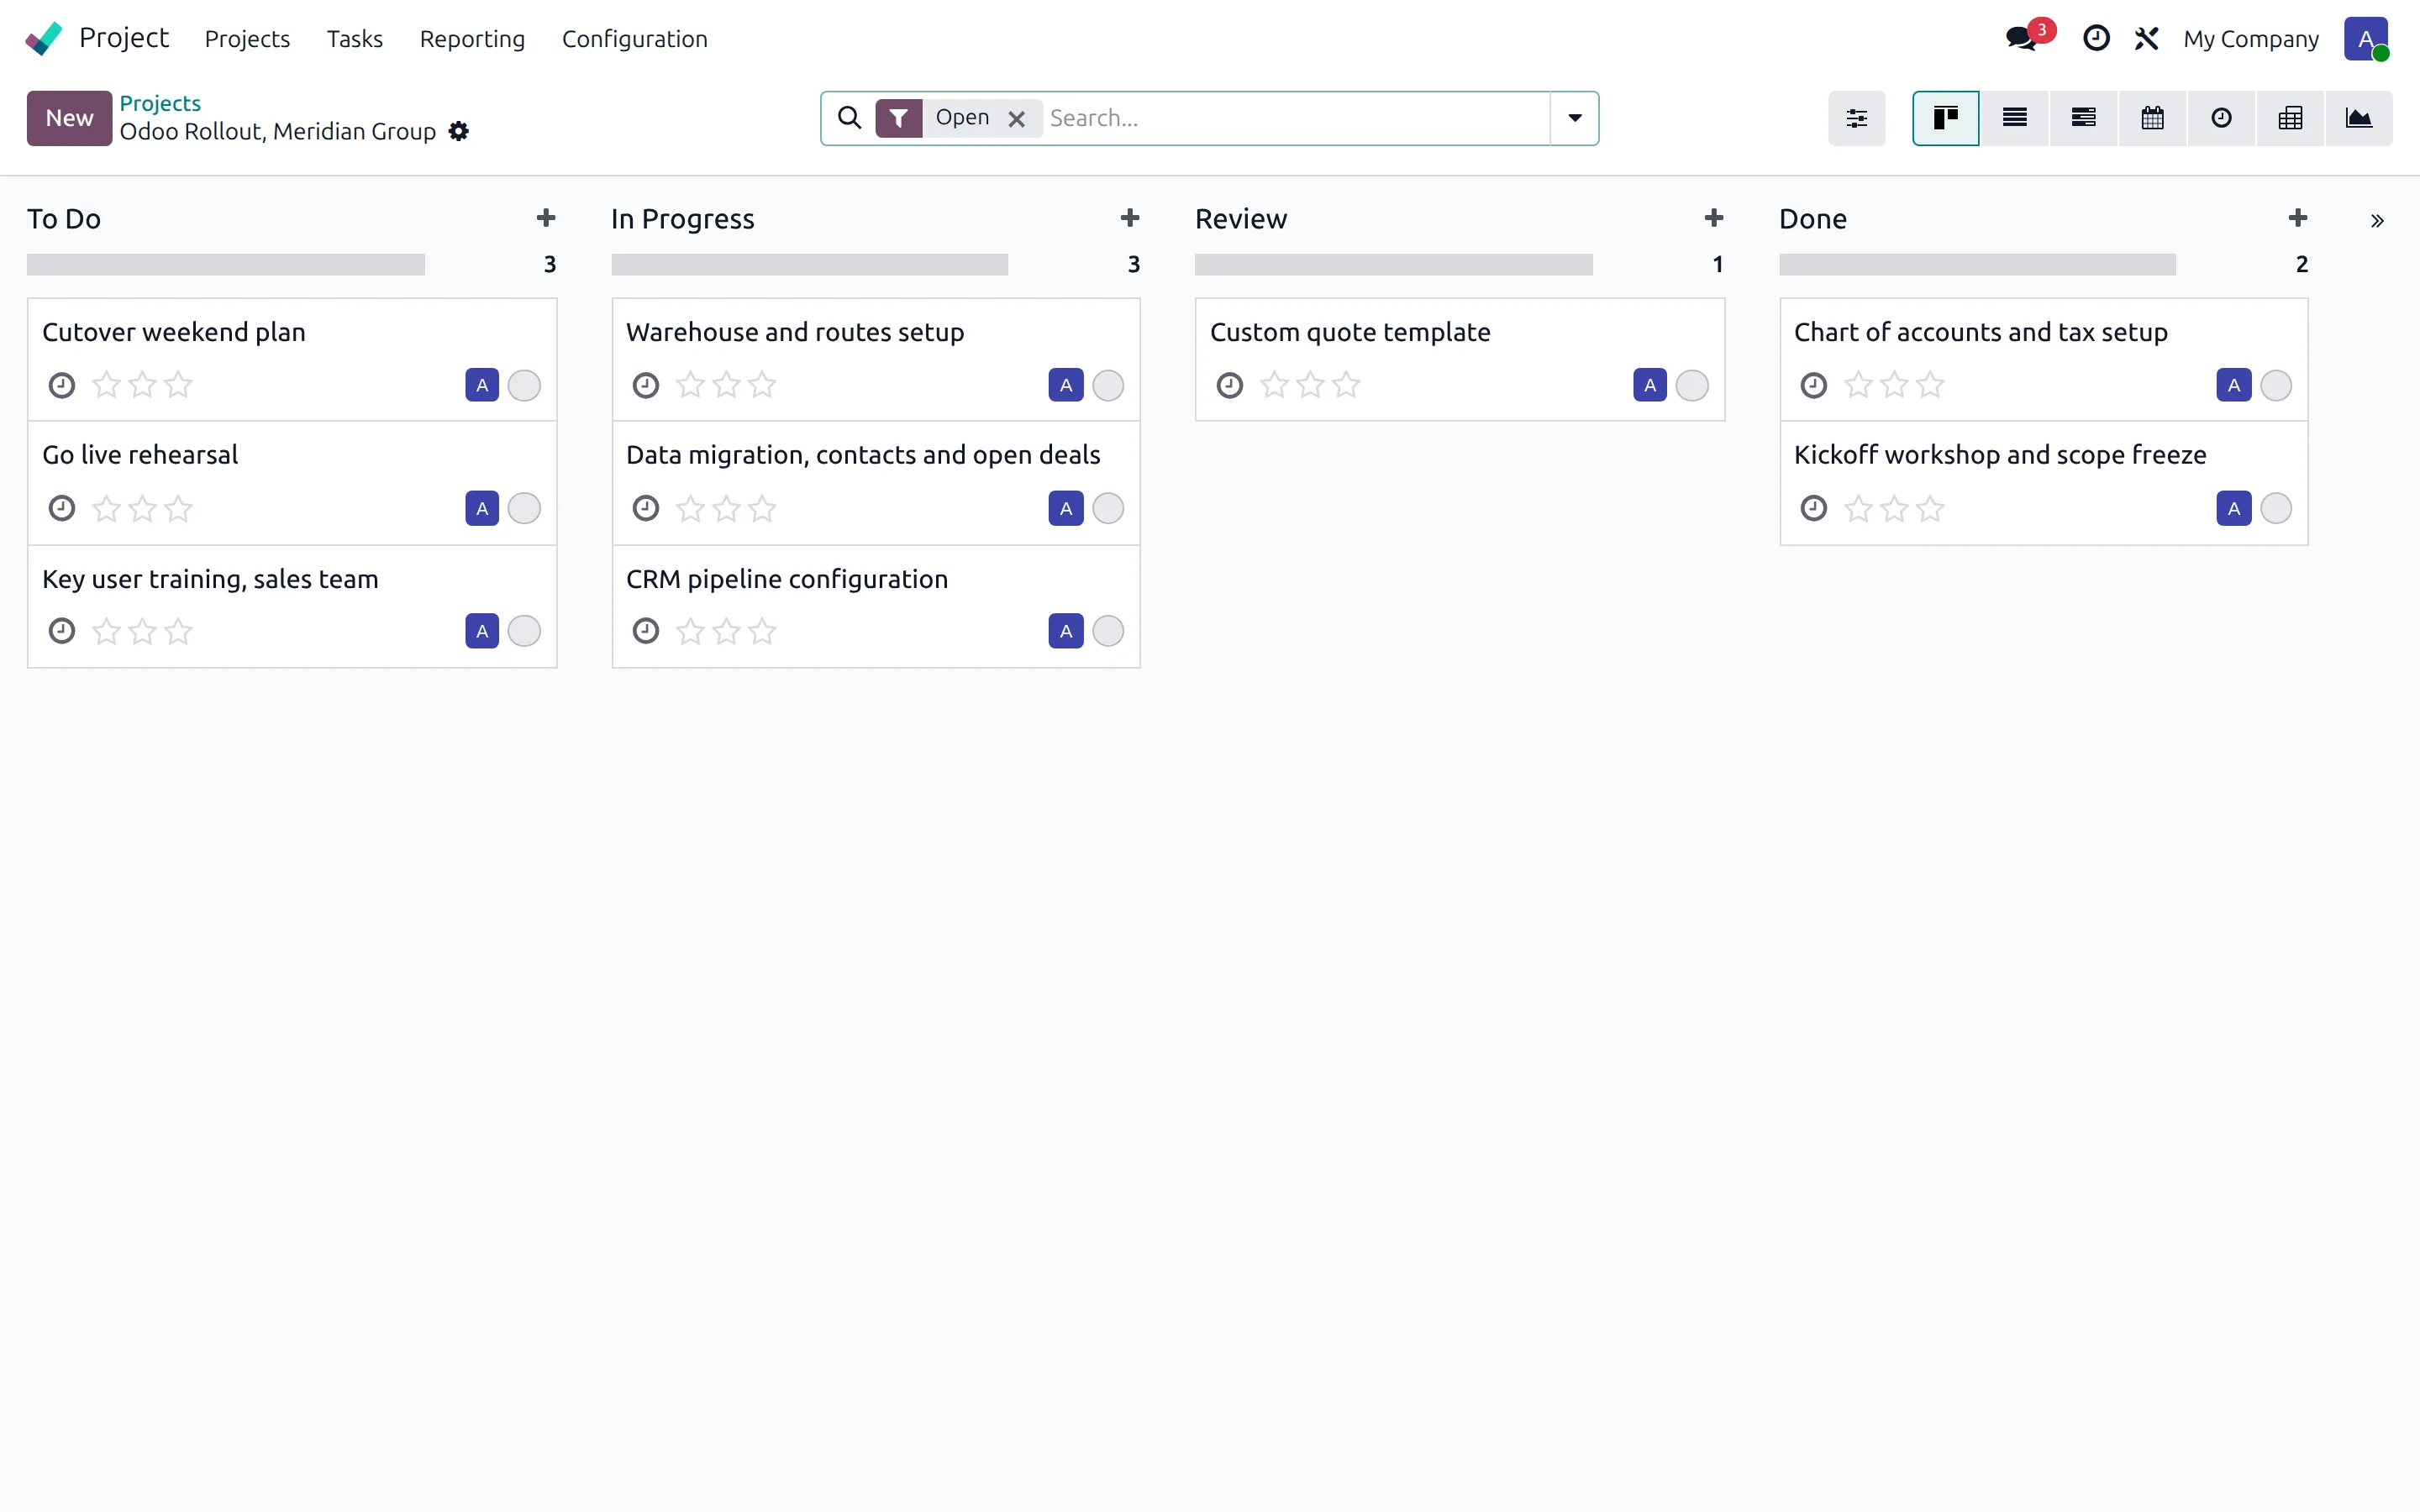Add a task in In Progress column
The image size is (2420, 1512).
[x=1130, y=218]
